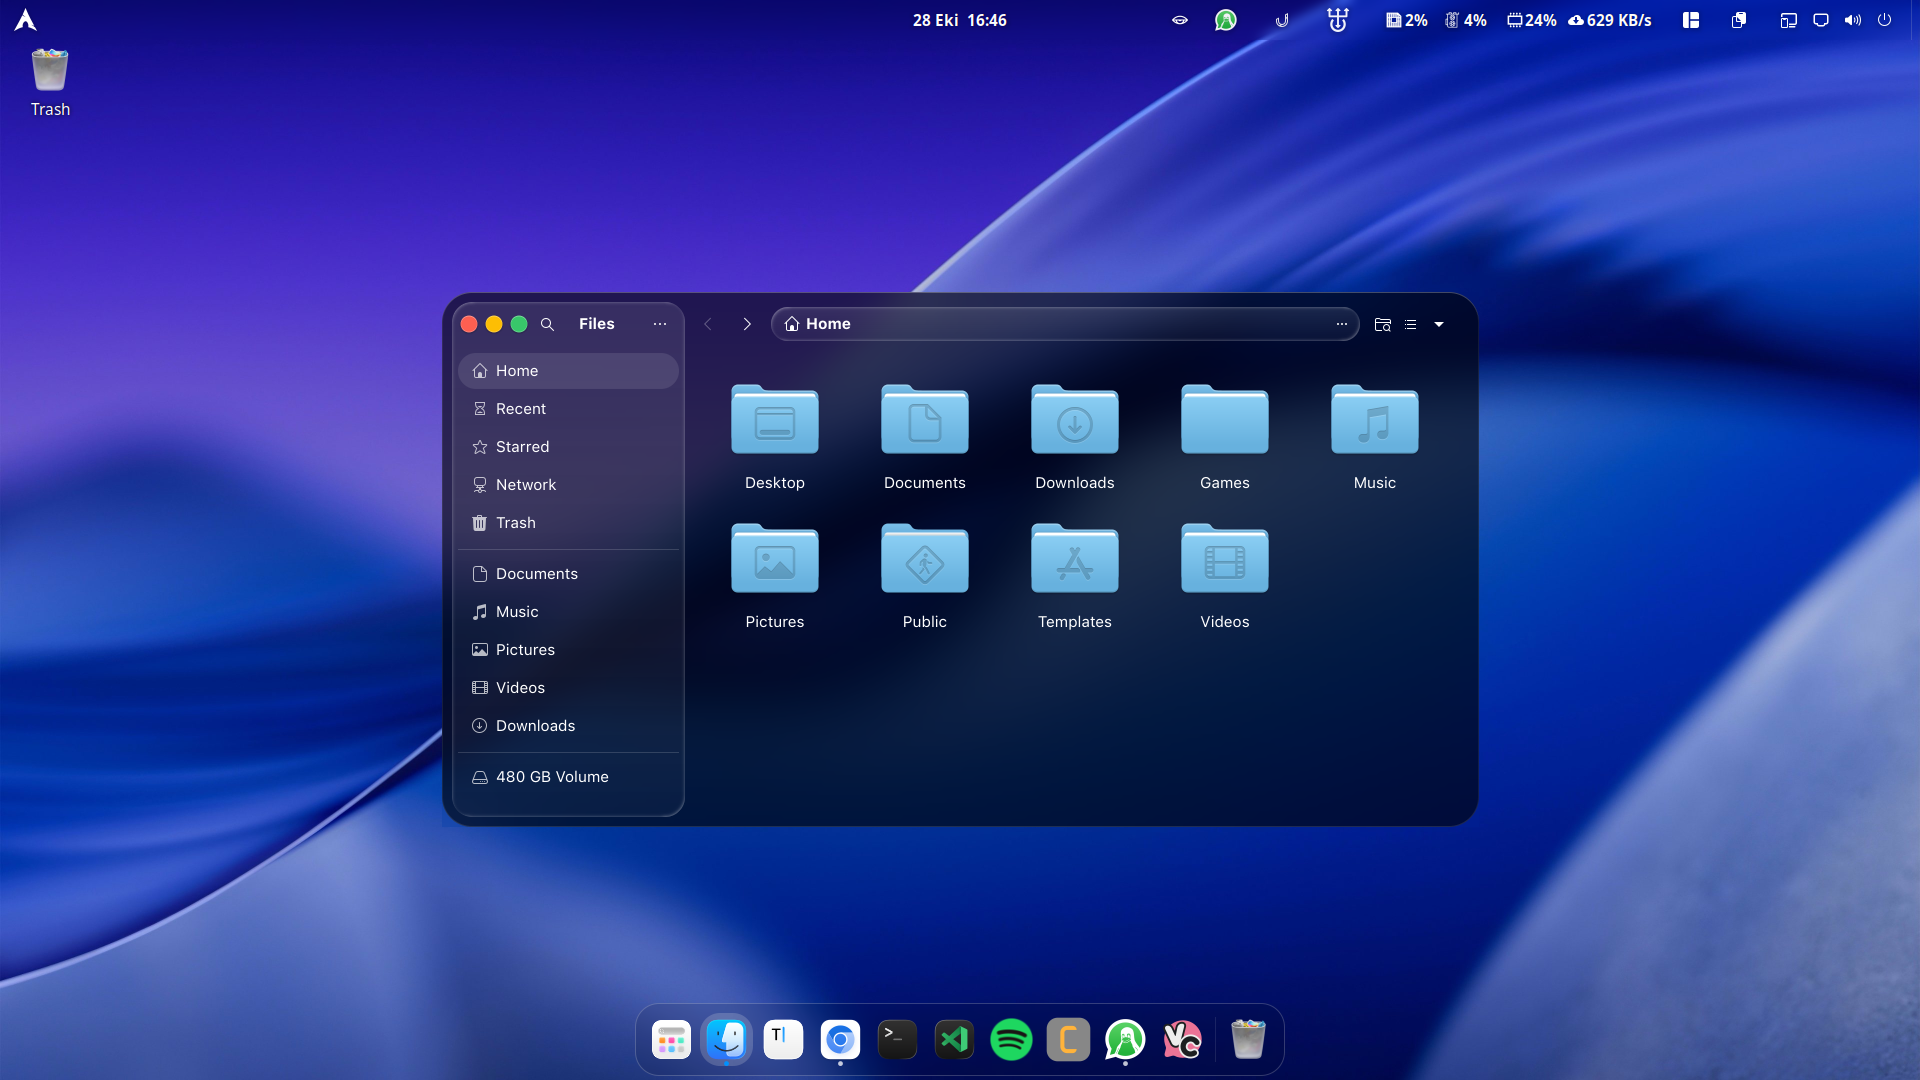Open the path bar three-dot menu
The width and height of the screenshot is (1920, 1080).
(1341, 324)
